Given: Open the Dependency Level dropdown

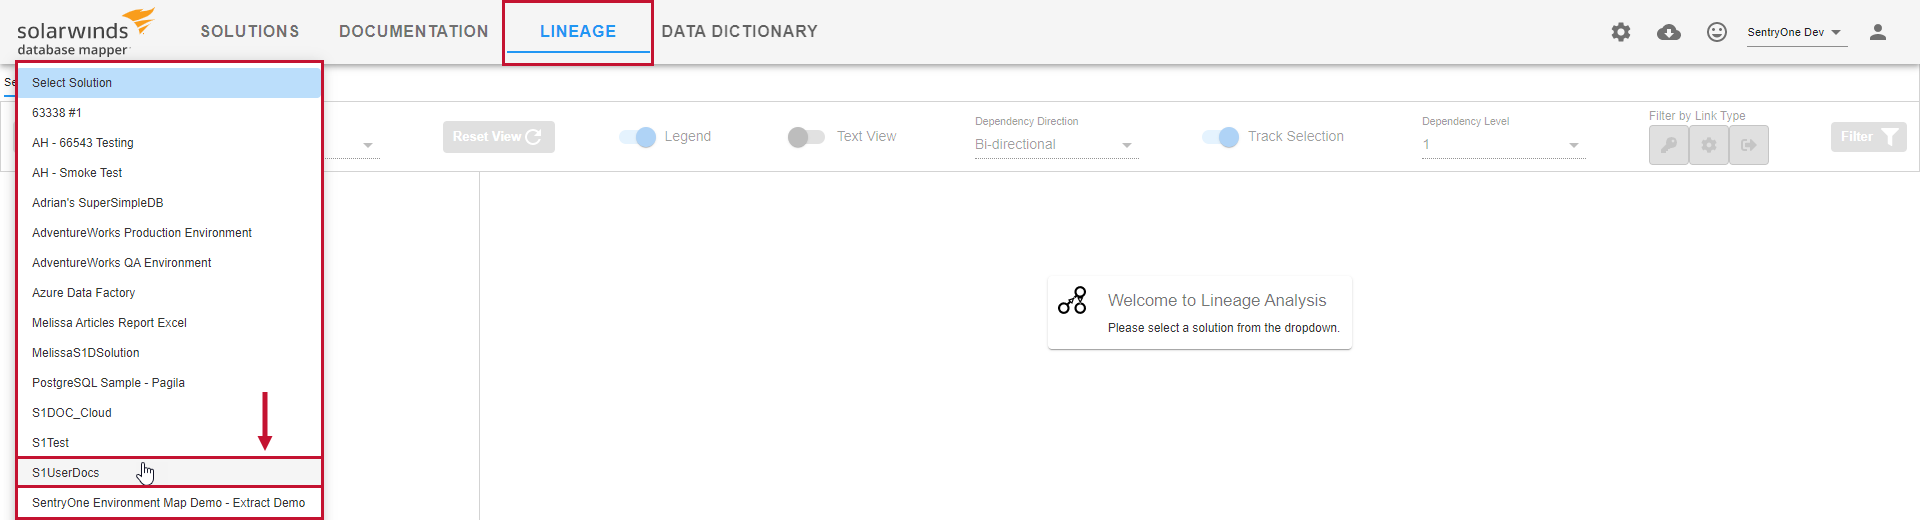Looking at the screenshot, I should (1503, 145).
